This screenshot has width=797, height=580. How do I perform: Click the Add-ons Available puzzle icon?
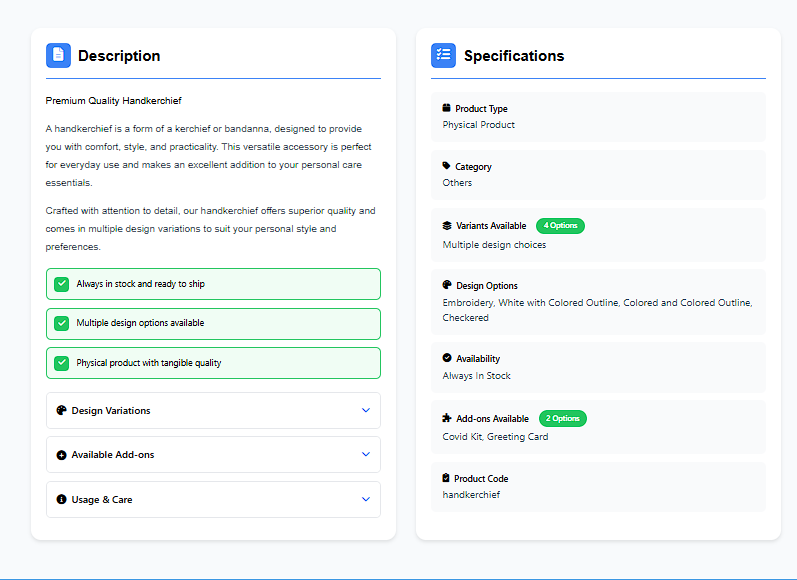pyautogui.click(x=447, y=419)
